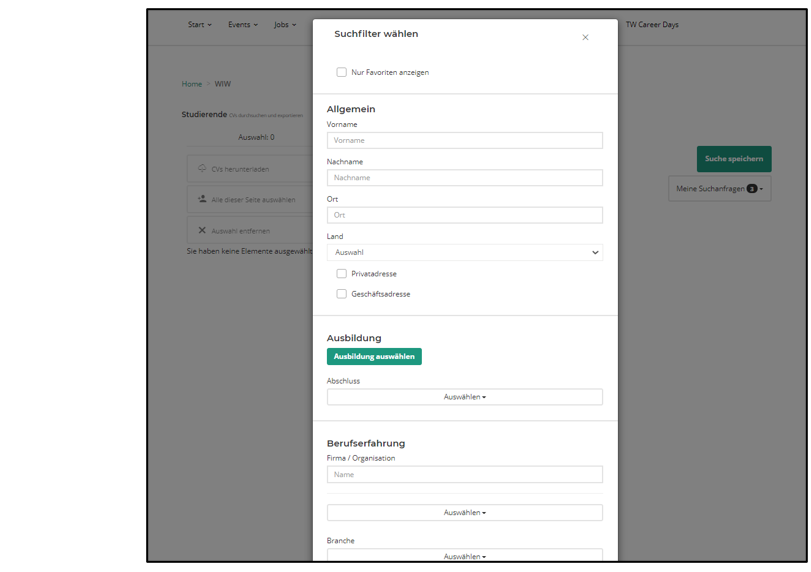This screenshot has width=811, height=572.
Task: Expand the Meine Suchanfragen dropdown
Action: pos(719,189)
